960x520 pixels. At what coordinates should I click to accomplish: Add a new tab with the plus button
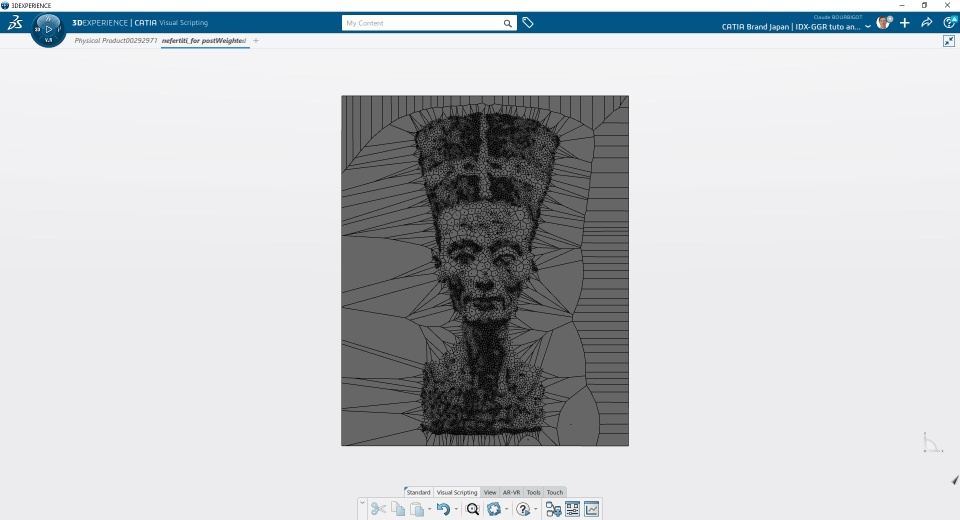point(256,40)
